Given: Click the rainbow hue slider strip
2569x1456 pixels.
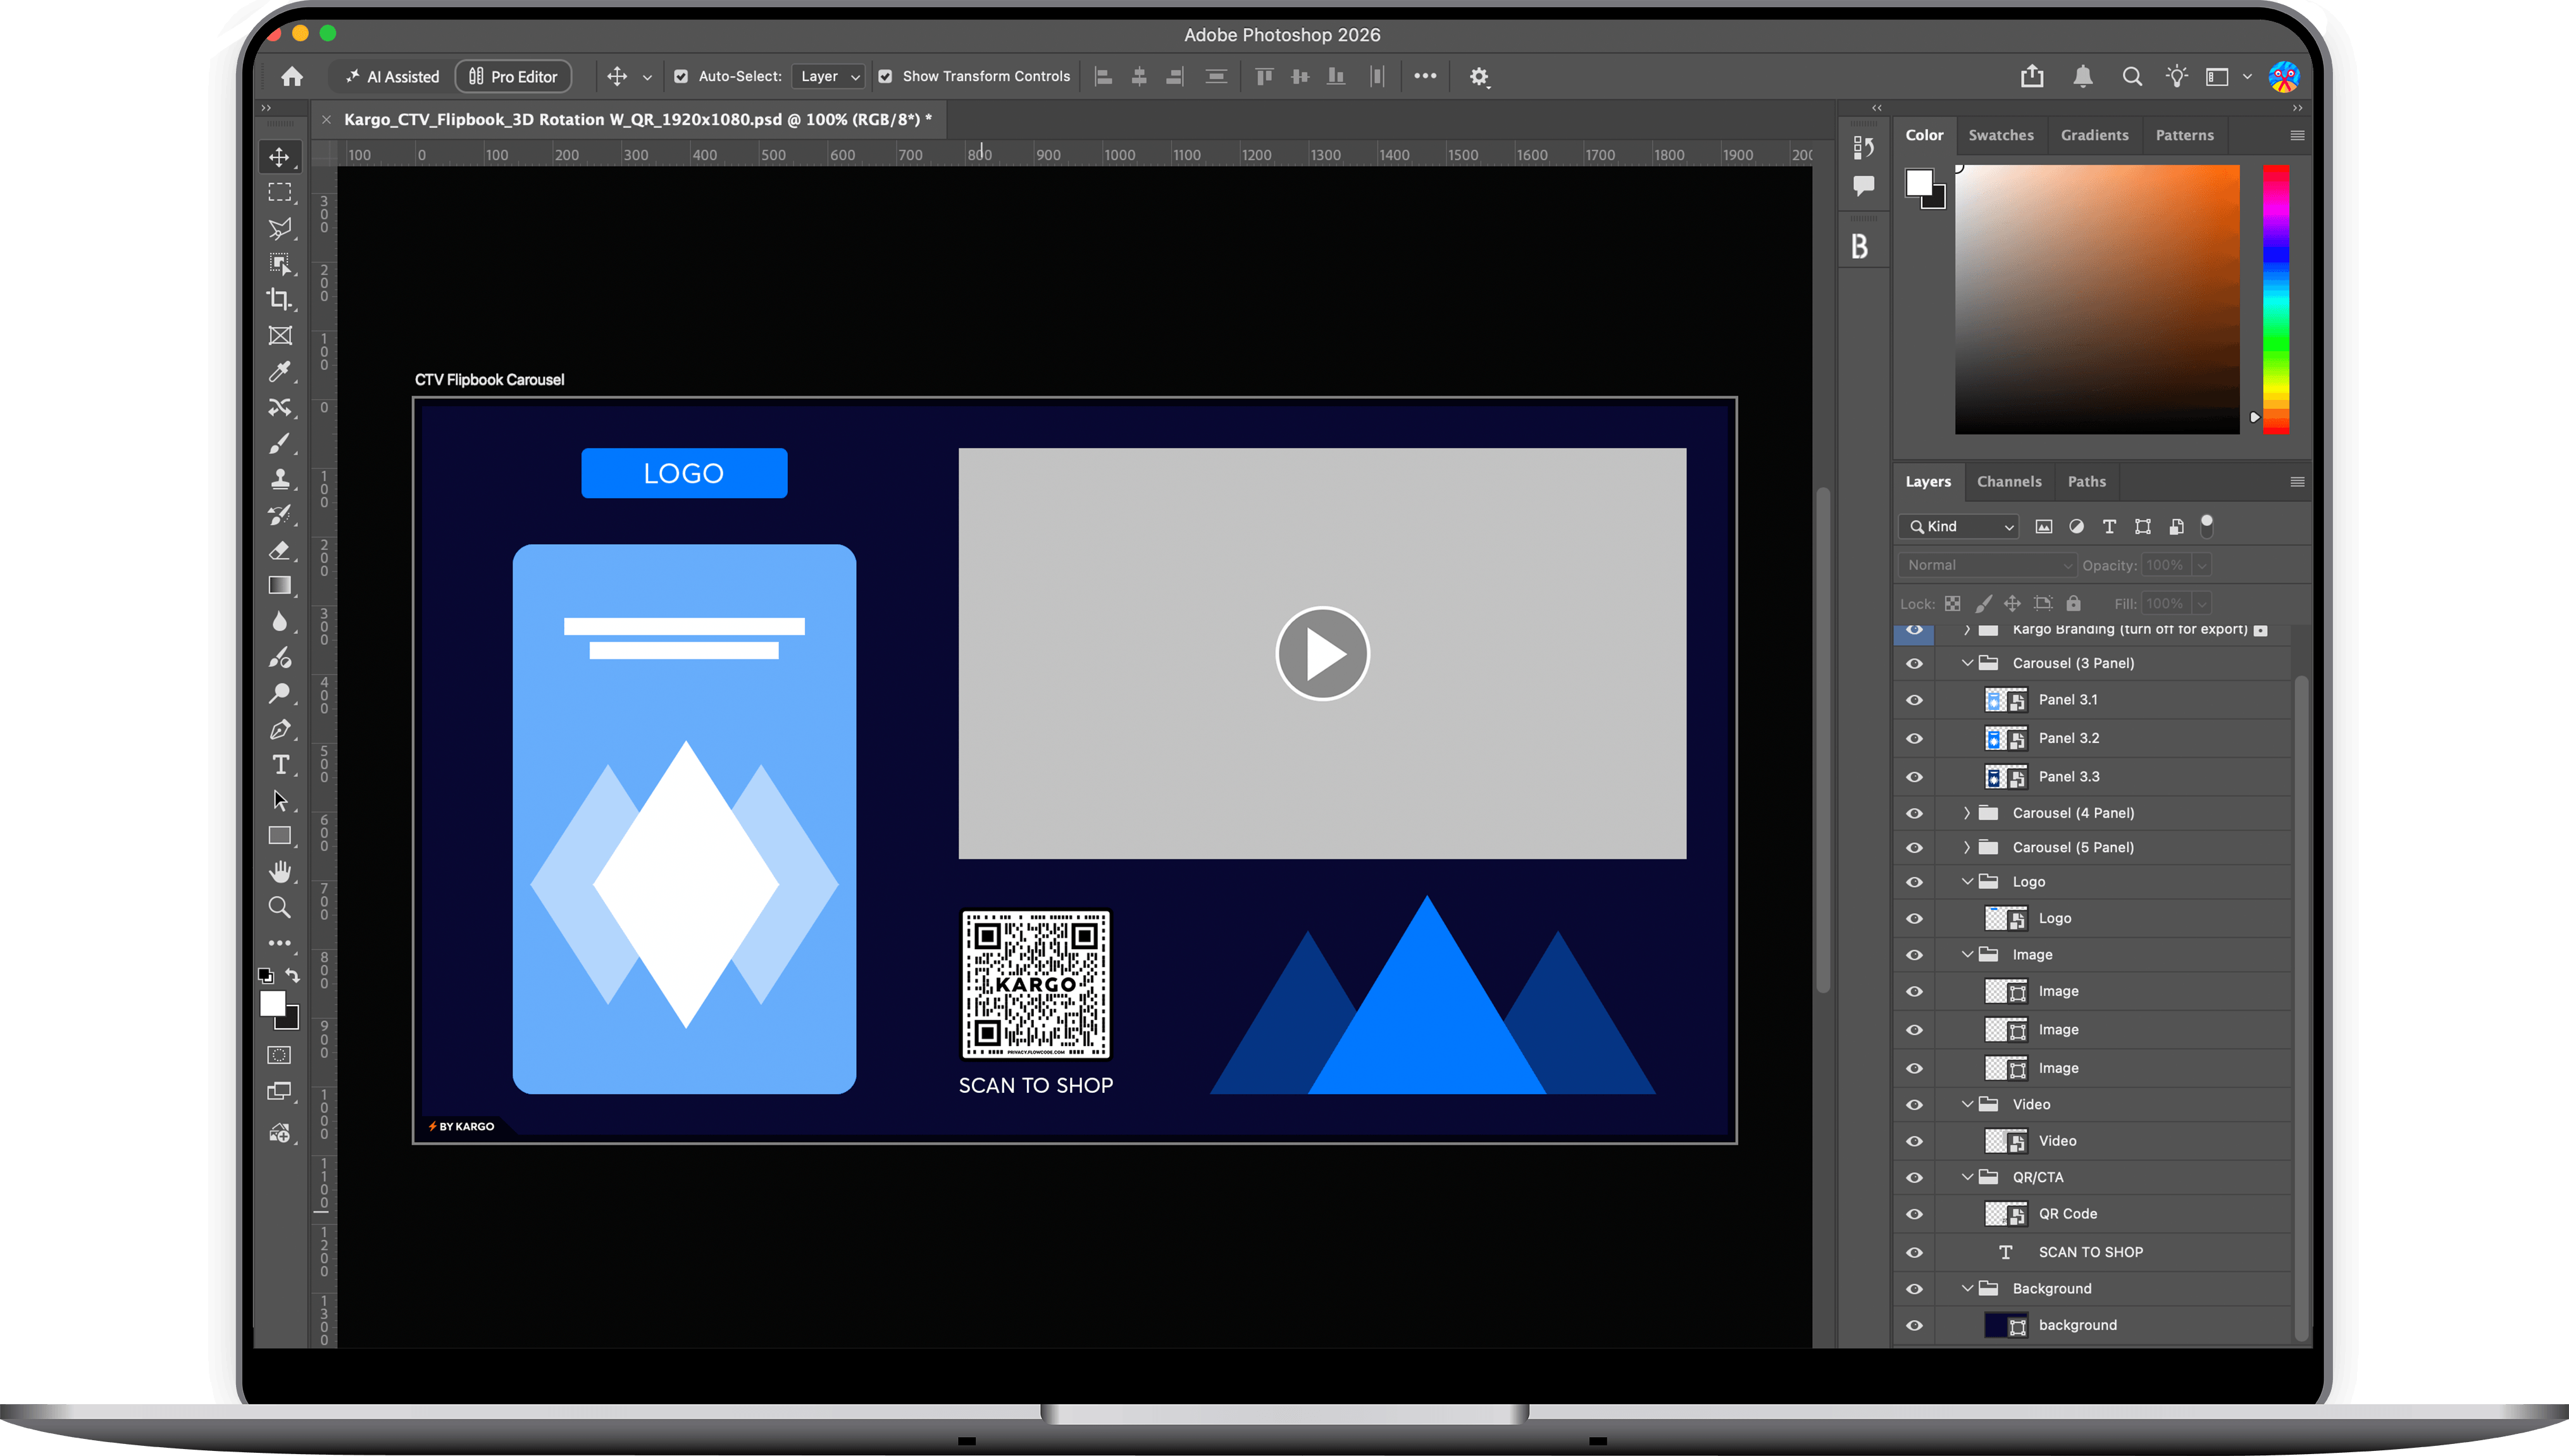Looking at the screenshot, I should 2276,299.
